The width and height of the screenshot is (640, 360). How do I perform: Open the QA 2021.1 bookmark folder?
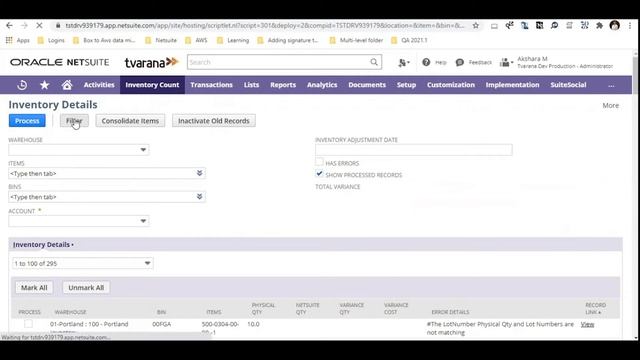point(409,40)
